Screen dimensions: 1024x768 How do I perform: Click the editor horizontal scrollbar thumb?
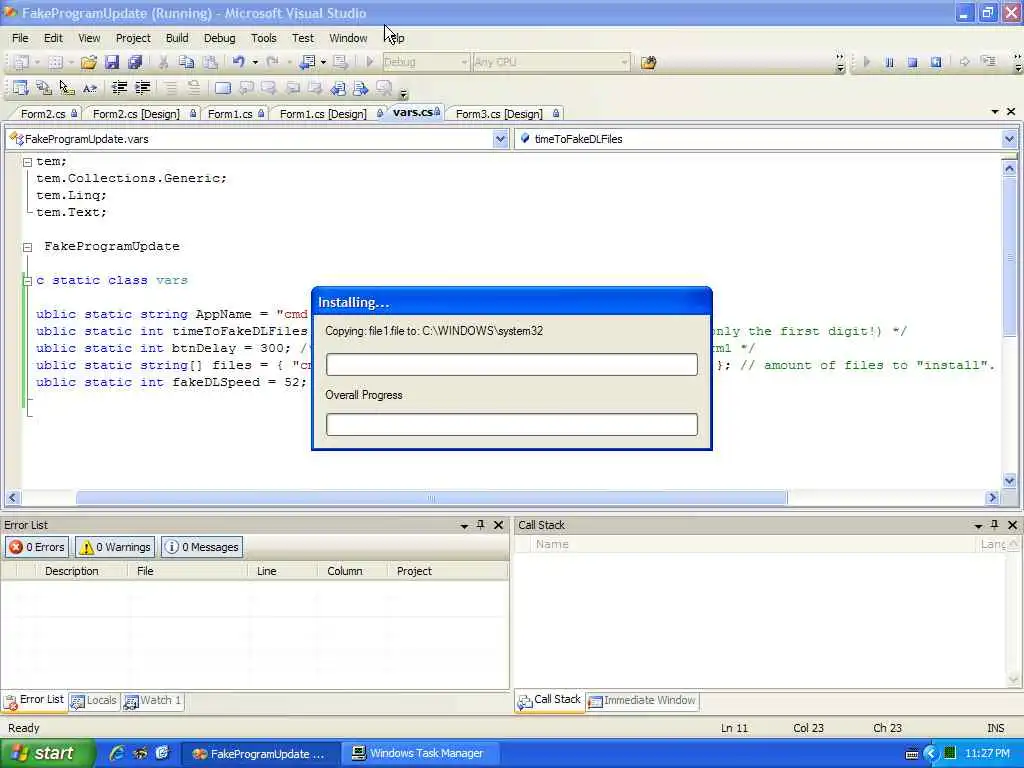point(431,498)
